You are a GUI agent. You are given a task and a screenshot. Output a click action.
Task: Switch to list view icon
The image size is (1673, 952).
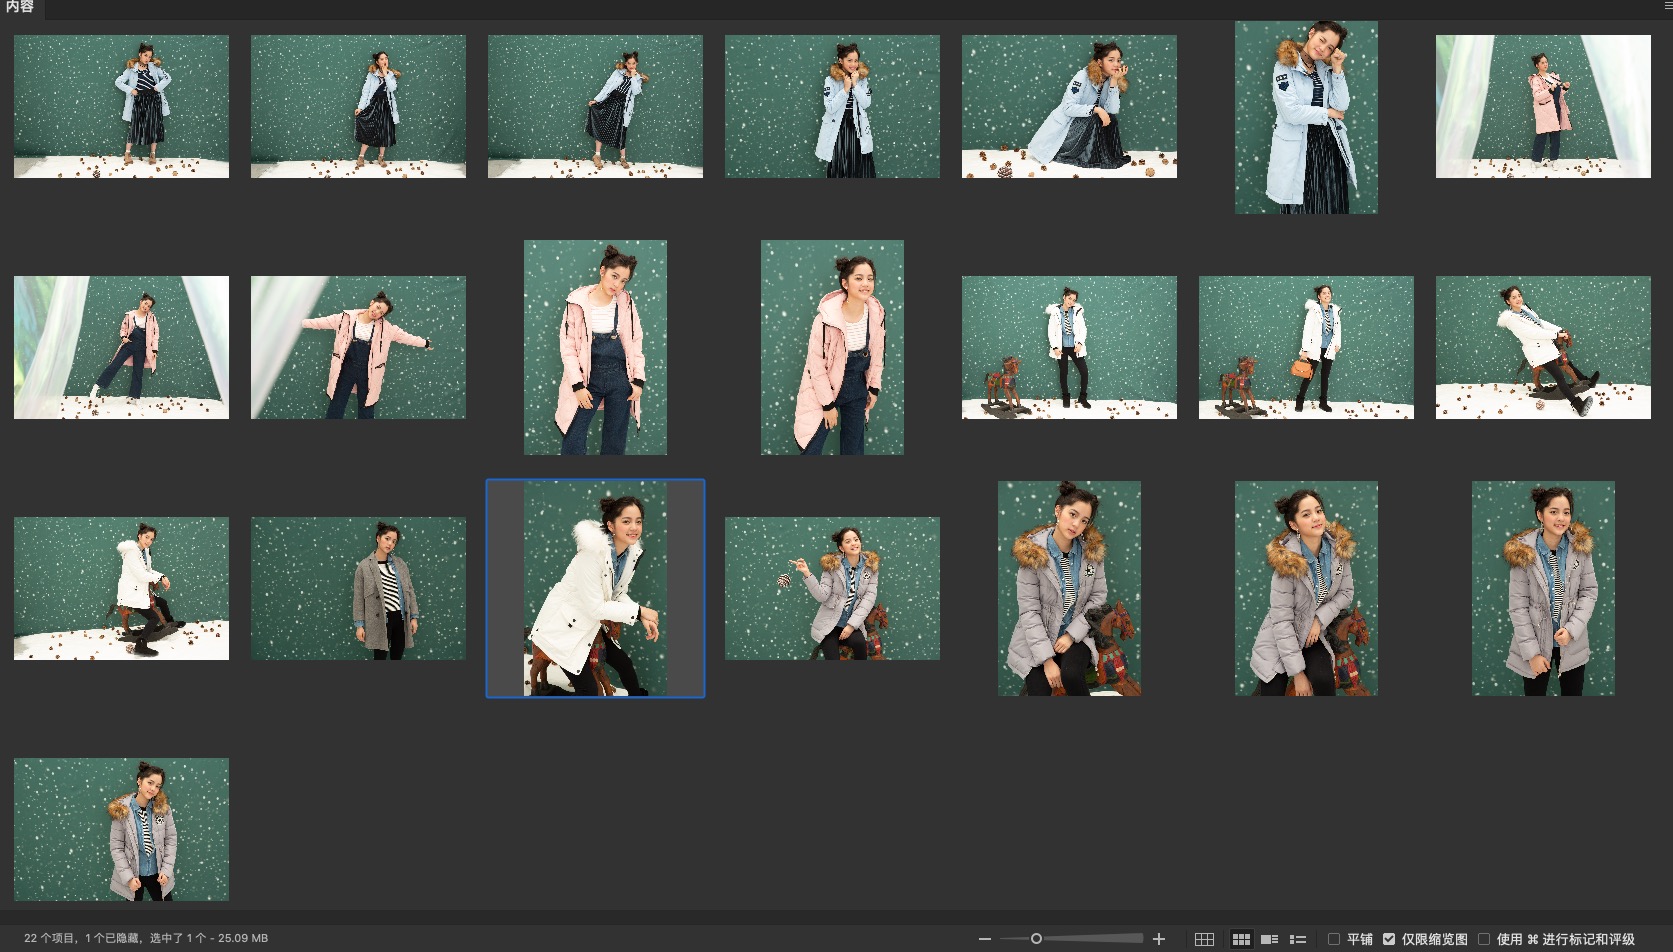point(1298,939)
